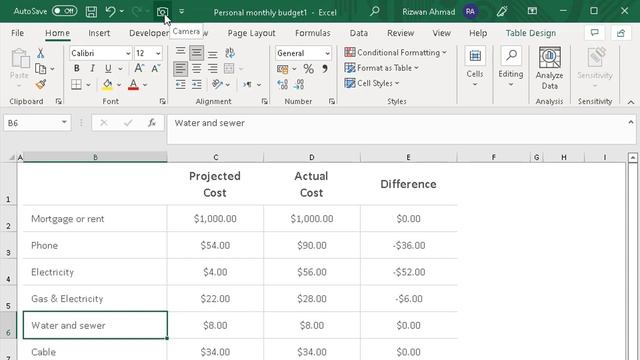Expand the formula bar chevron
This screenshot has width=640, height=360.
(x=631, y=122)
